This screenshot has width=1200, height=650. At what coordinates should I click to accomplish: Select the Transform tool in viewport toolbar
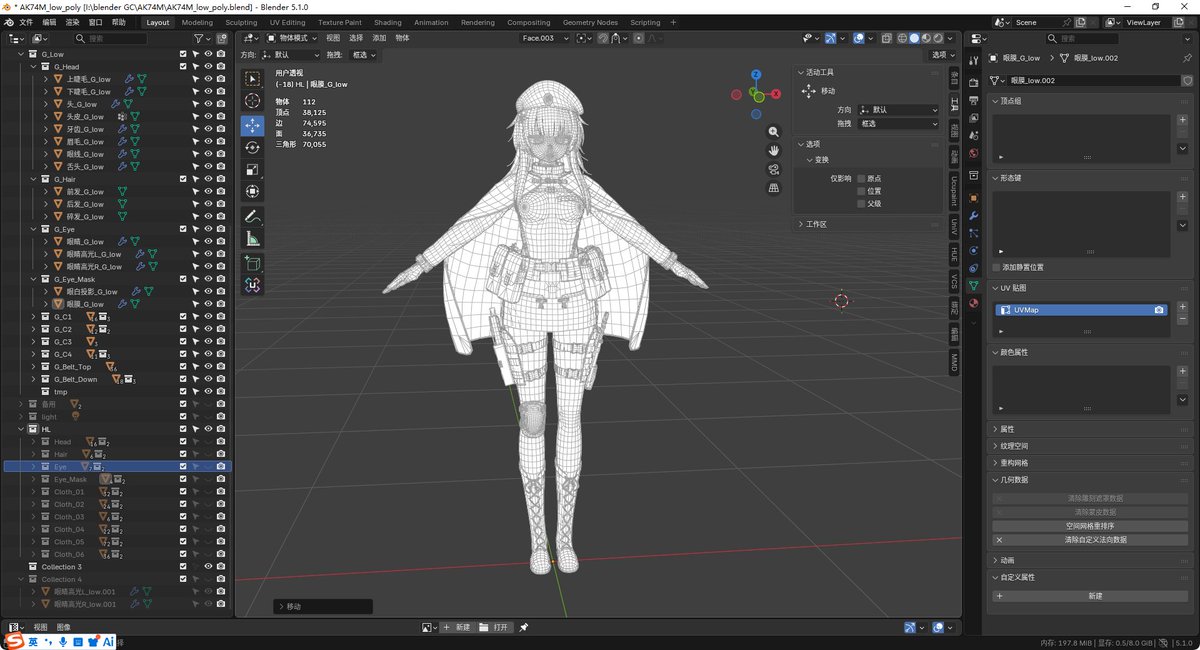[252, 191]
